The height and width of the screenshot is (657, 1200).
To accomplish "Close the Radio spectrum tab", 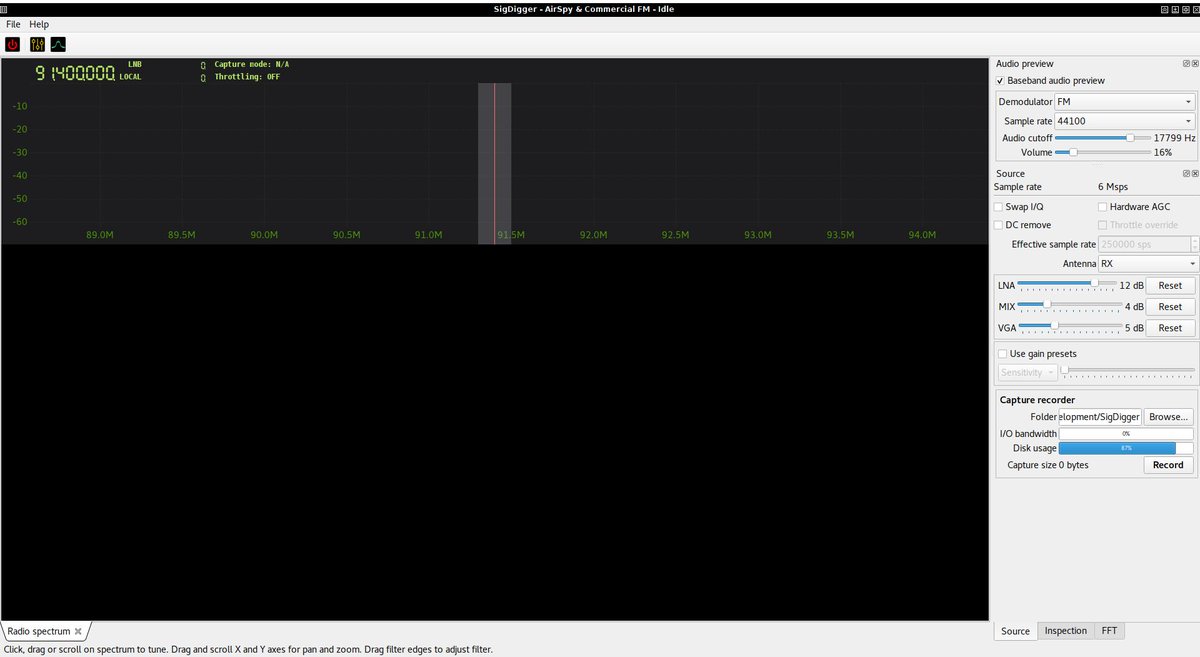I will [78, 631].
